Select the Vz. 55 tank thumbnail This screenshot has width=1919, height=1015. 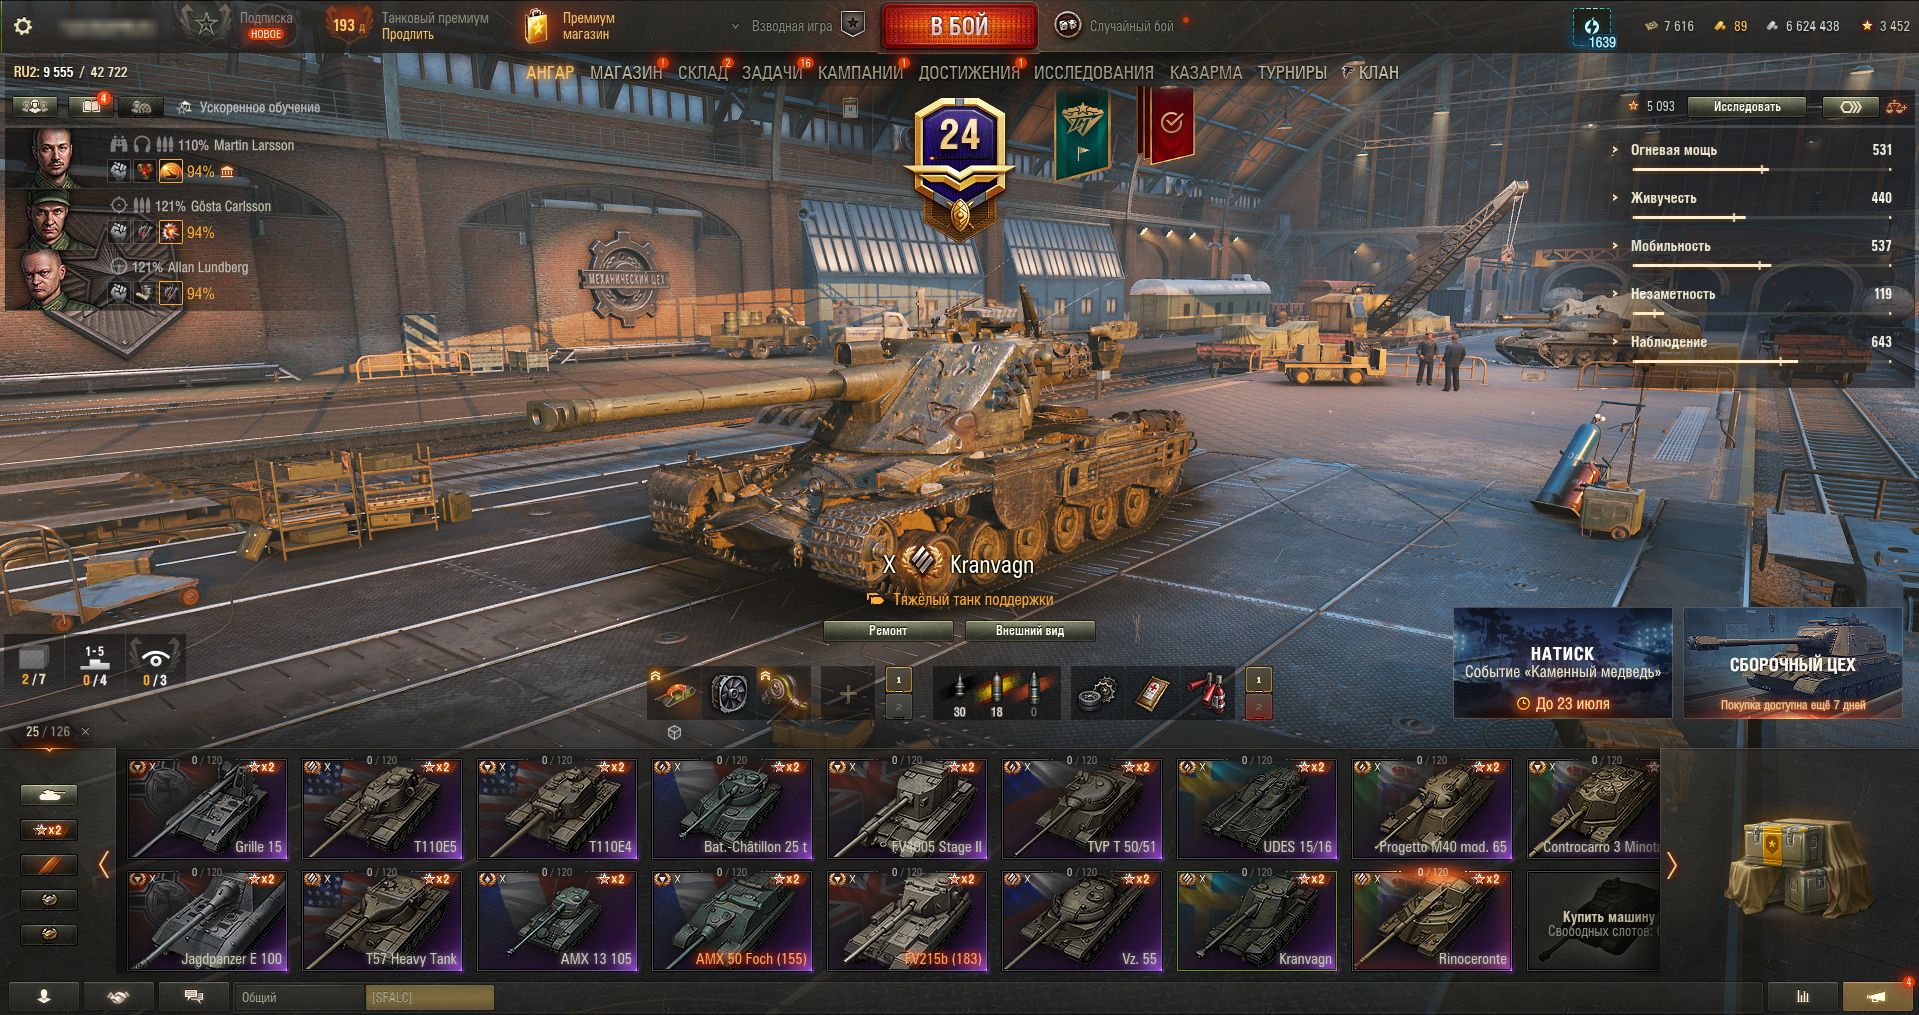coord(1082,920)
